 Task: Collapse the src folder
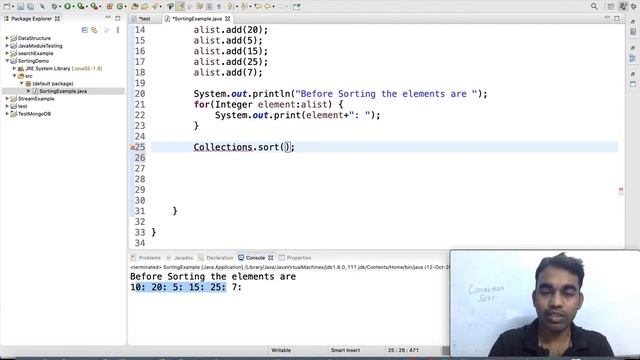[14, 76]
